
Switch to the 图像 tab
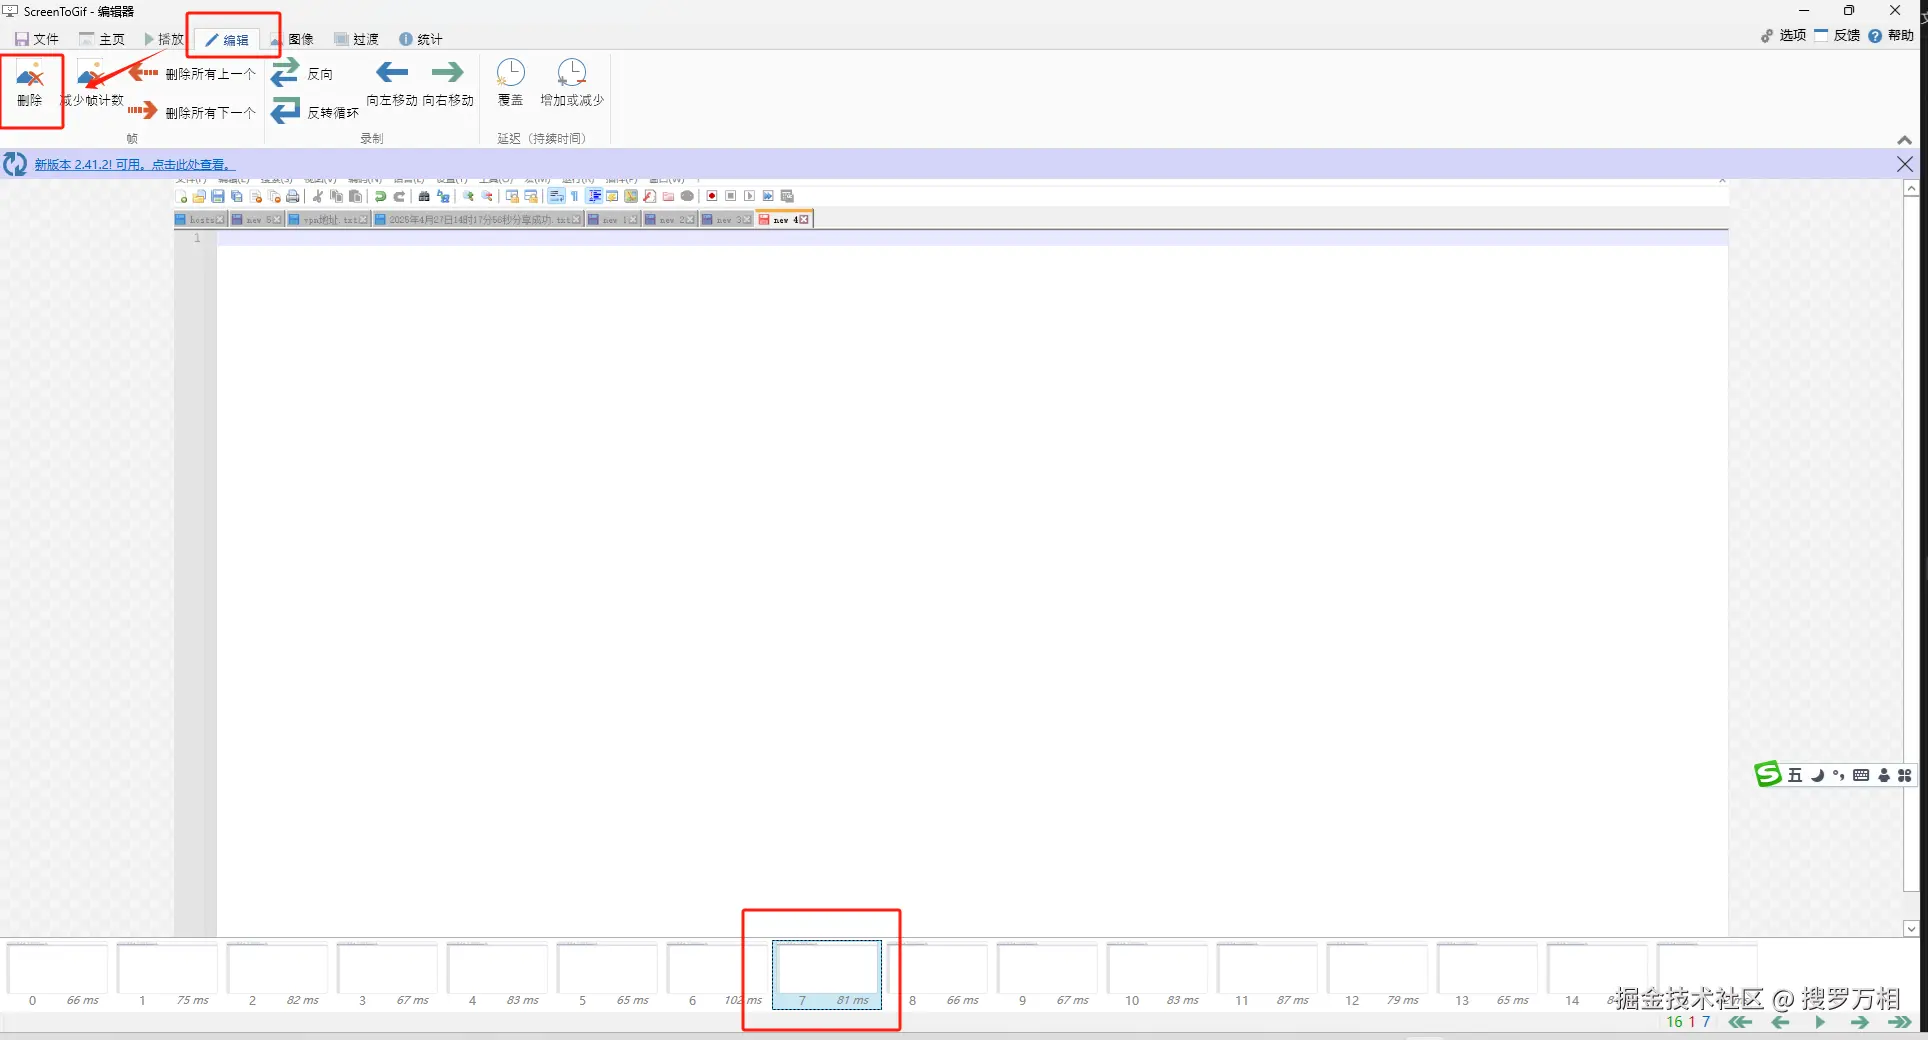click(292, 39)
